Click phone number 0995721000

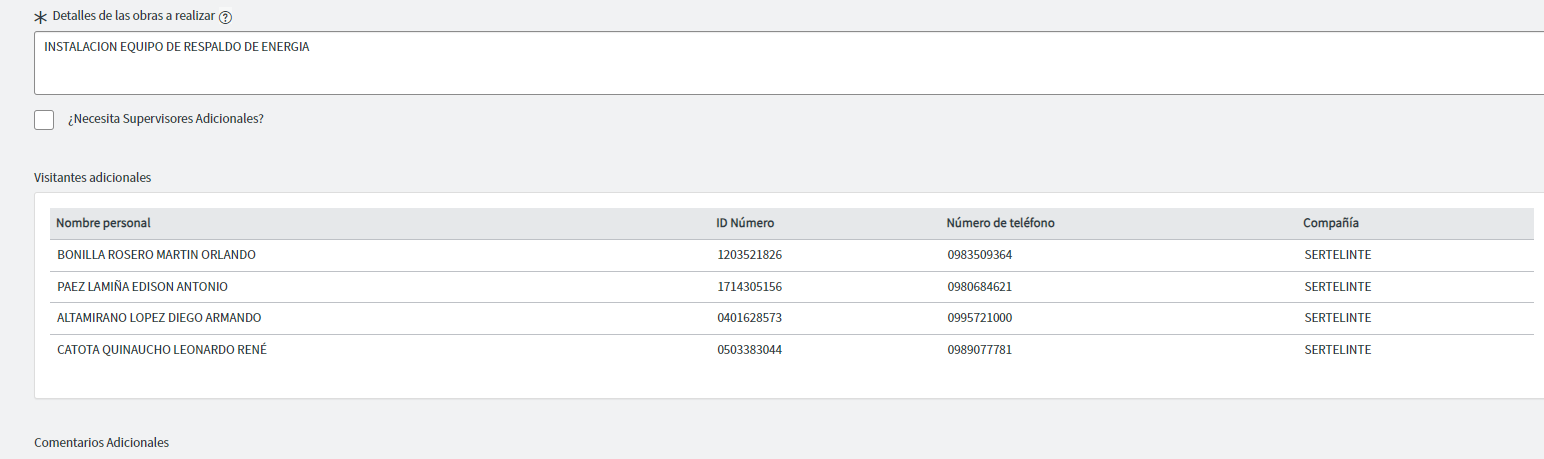pyautogui.click(x=980, y=318)
